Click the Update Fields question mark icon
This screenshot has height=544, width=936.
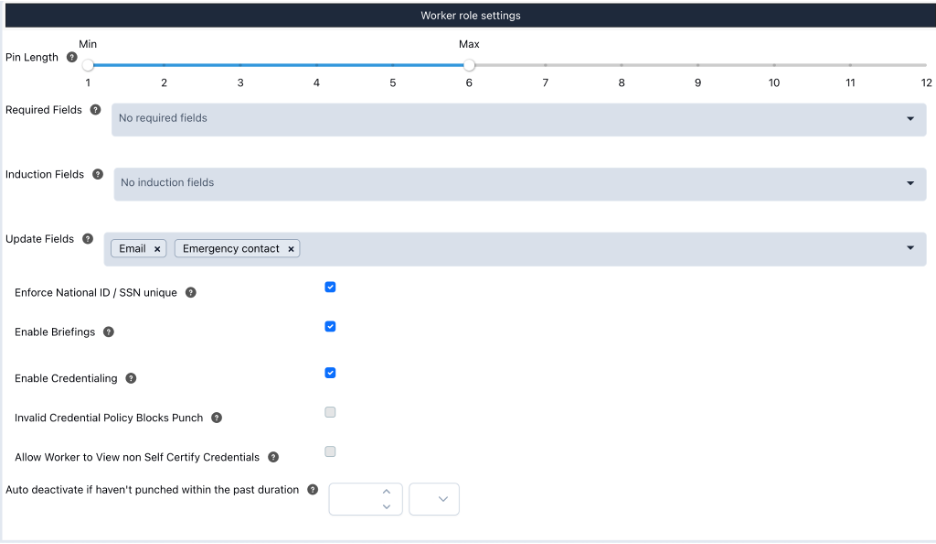(88, 239)
